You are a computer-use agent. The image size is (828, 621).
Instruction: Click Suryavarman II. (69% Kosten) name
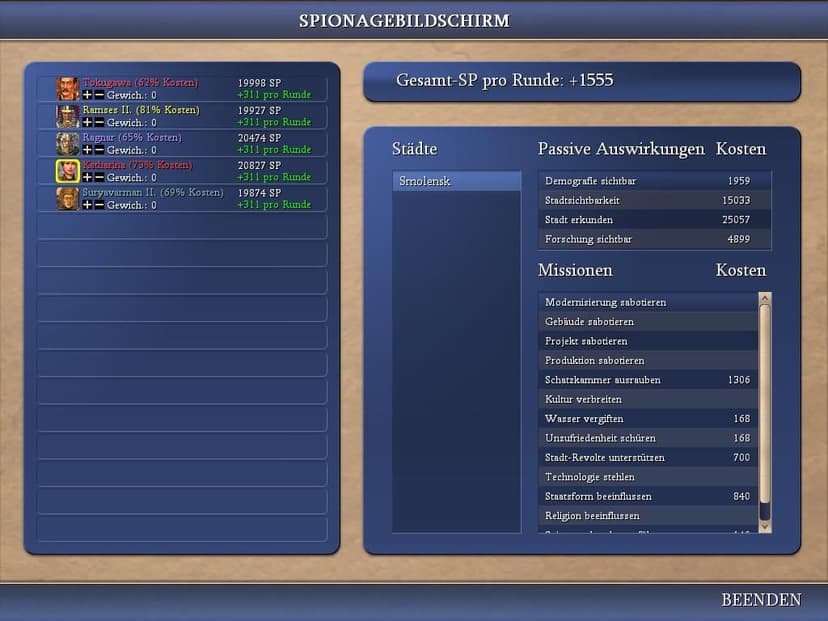153,192
